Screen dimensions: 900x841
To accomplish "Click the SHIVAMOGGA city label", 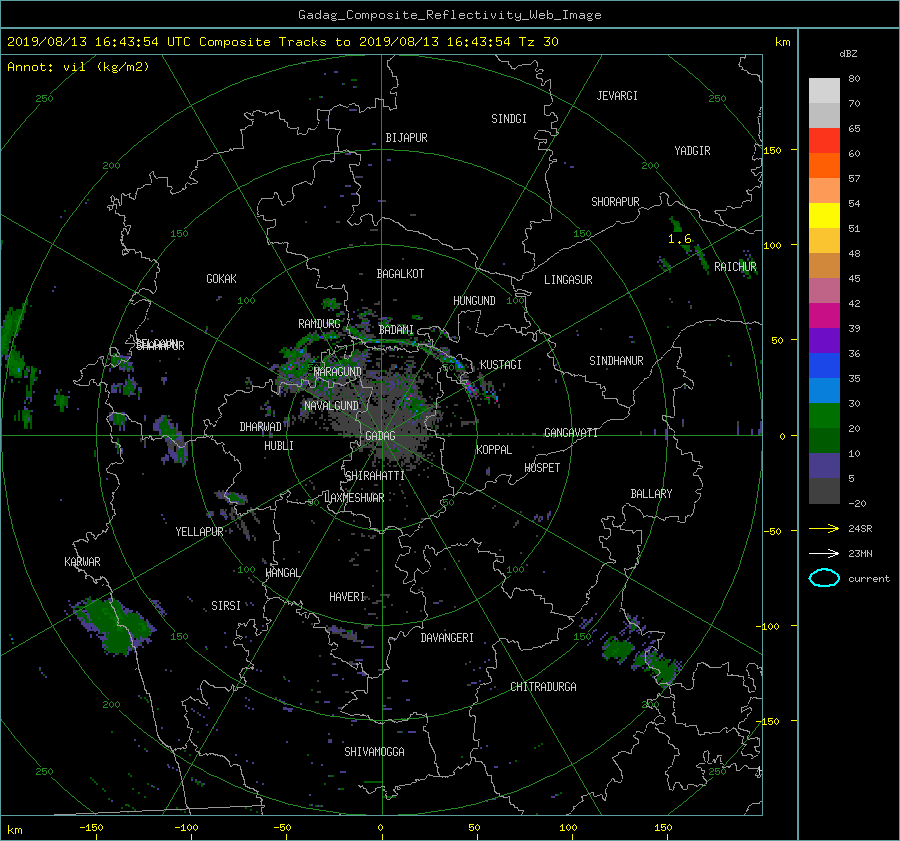I will [374, 752].
